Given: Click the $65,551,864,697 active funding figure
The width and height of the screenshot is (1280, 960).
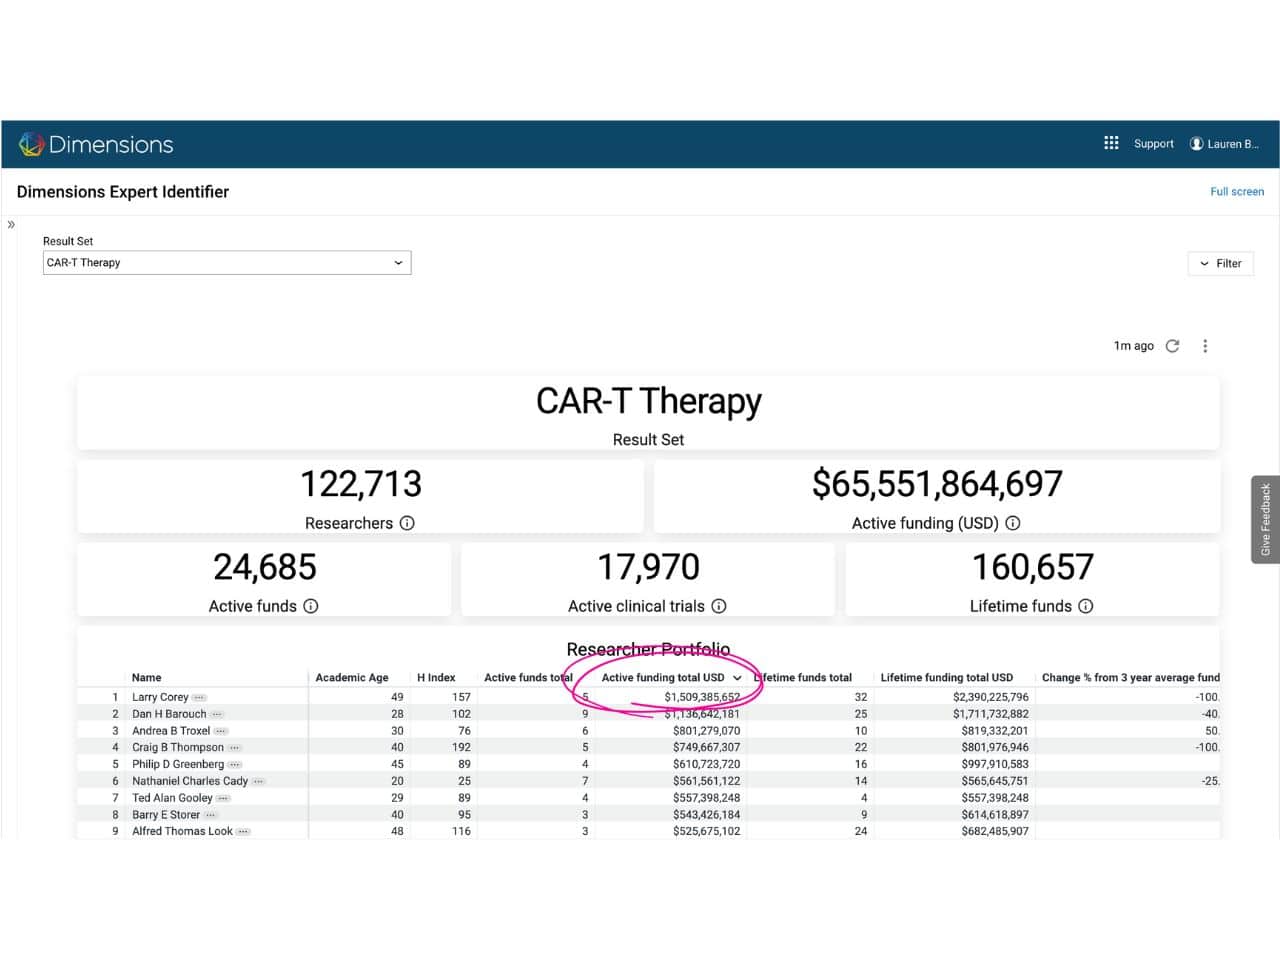Looking at the screenshot, I should [937, 484].
